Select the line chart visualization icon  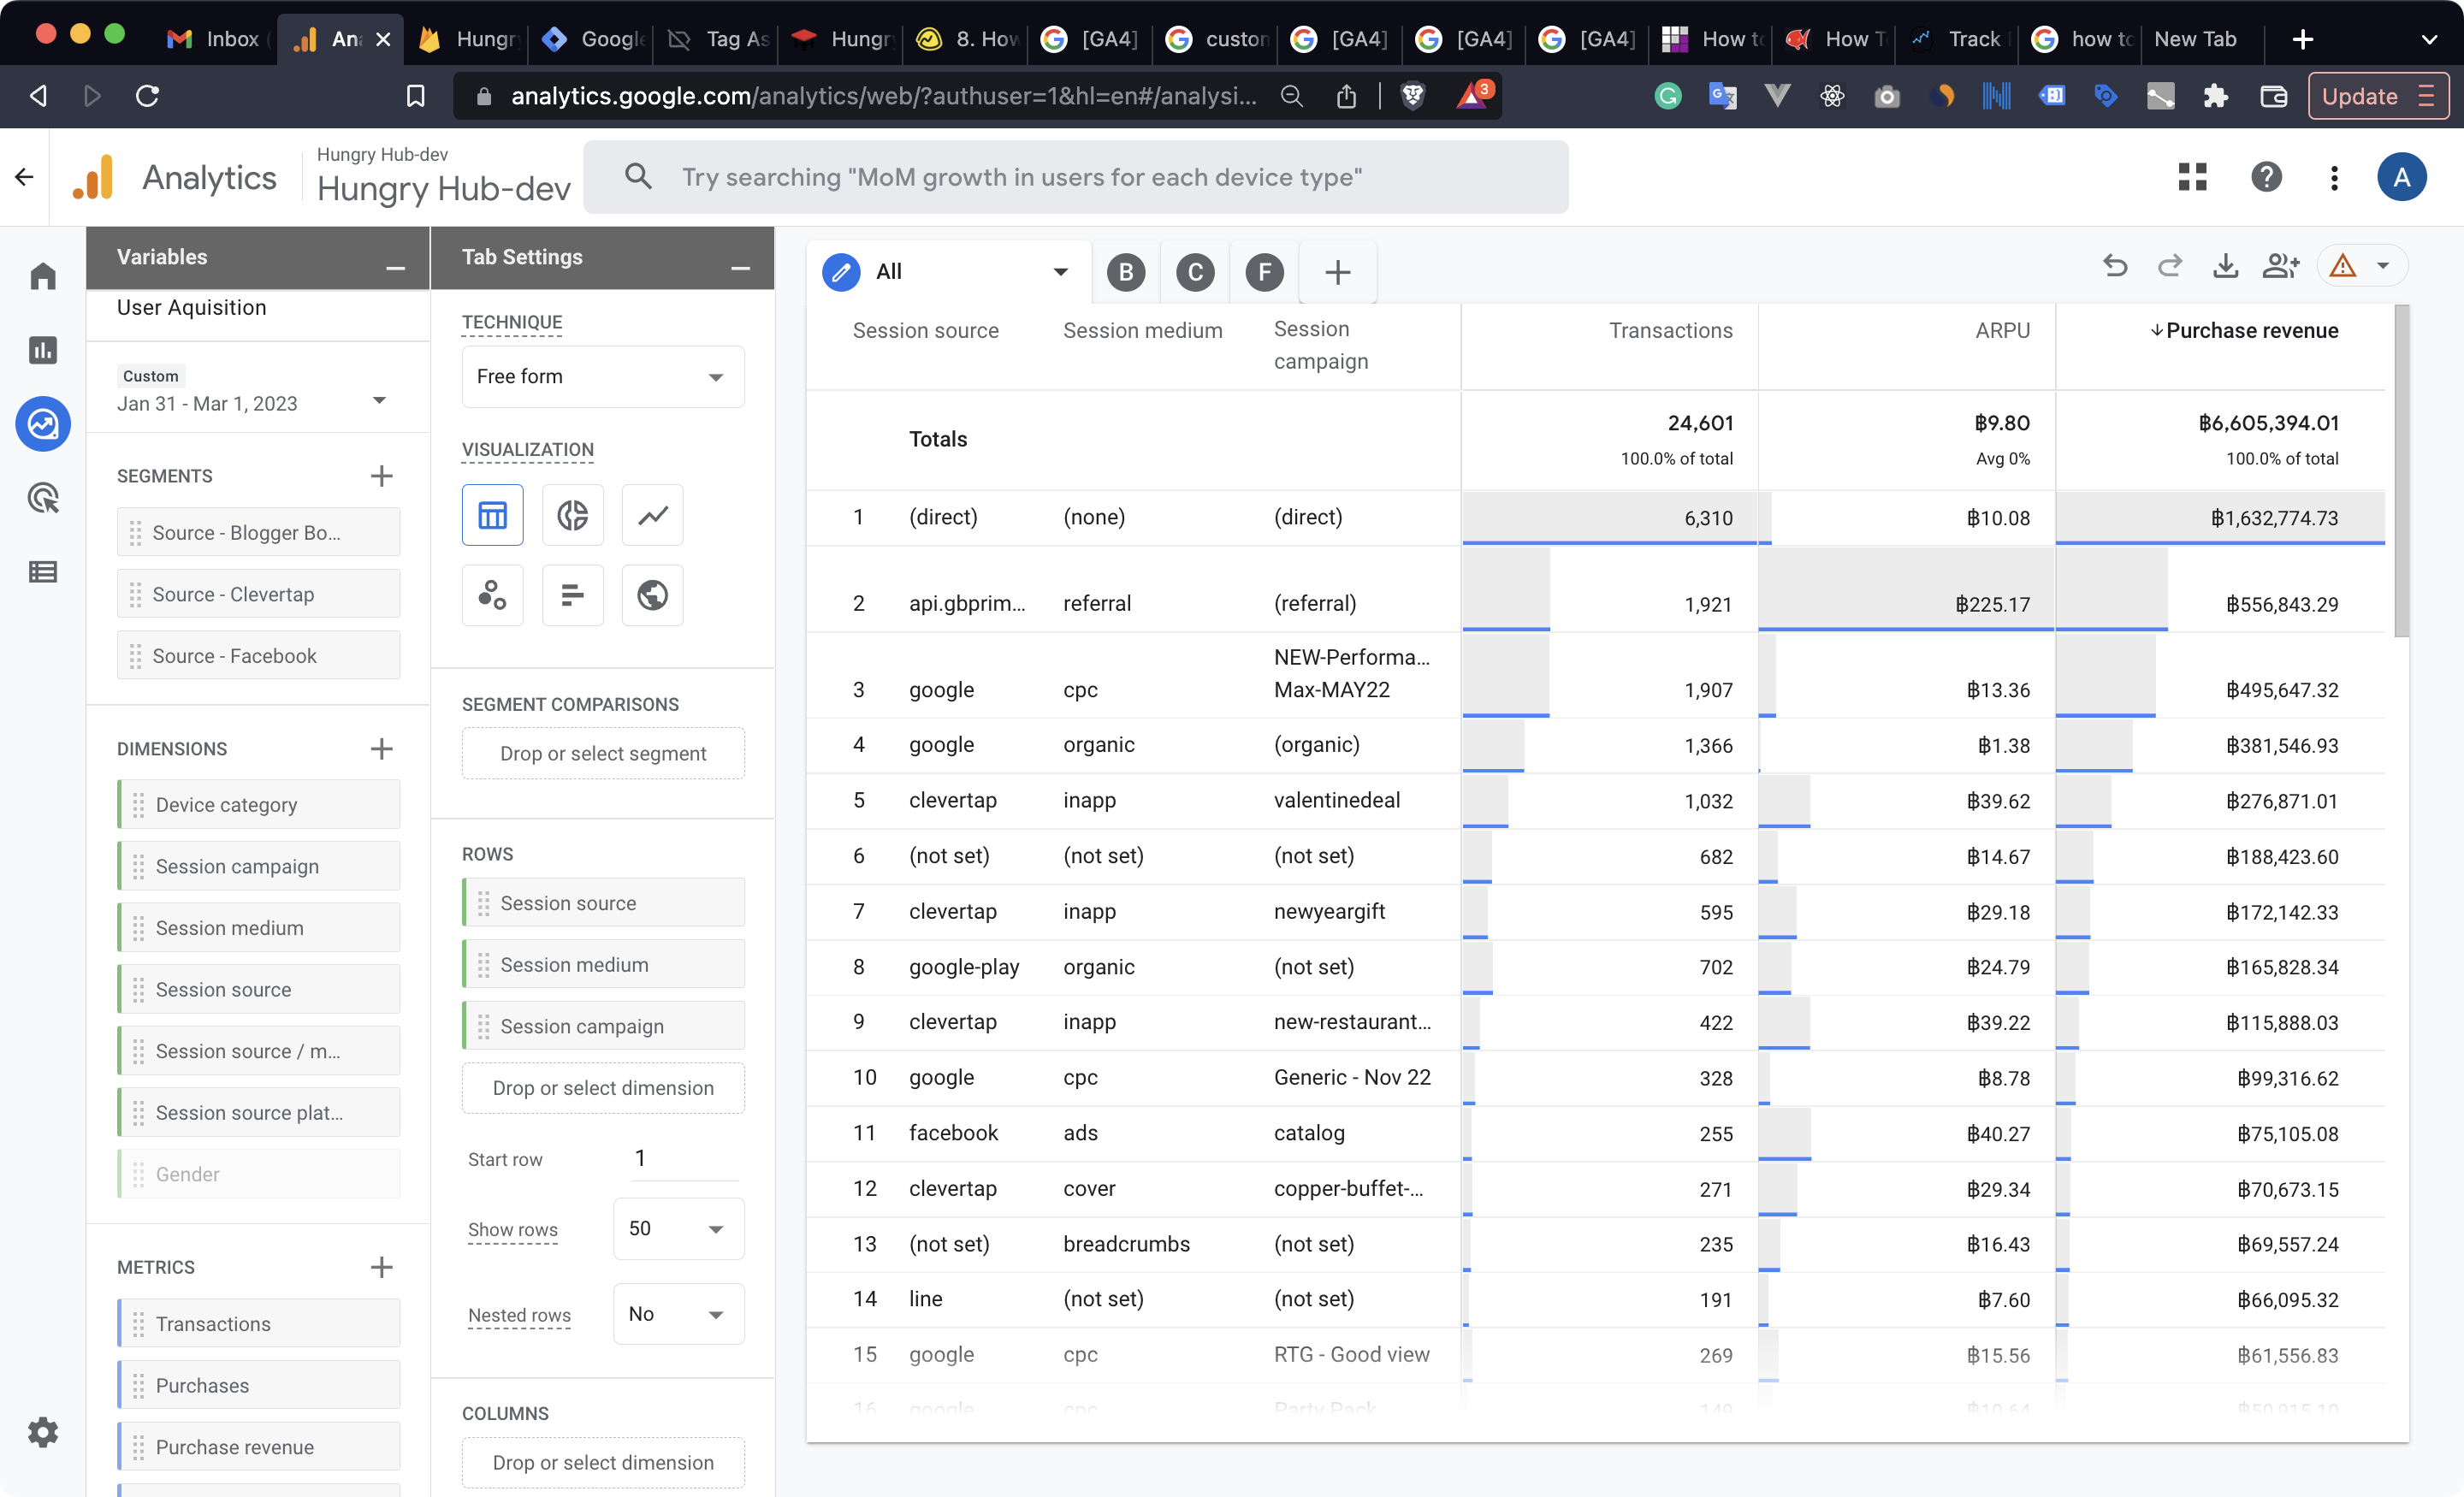[652, 515]
